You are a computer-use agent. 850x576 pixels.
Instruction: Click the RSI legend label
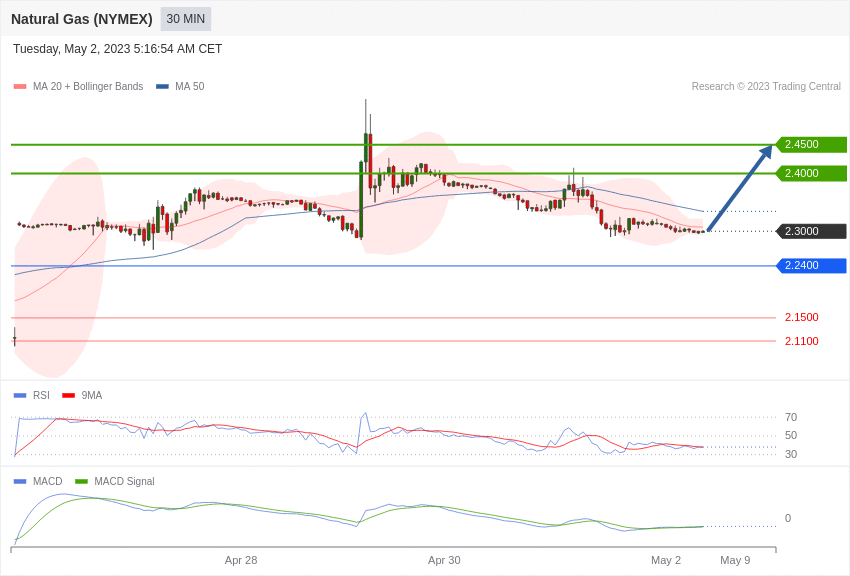(x=41, y=396)
